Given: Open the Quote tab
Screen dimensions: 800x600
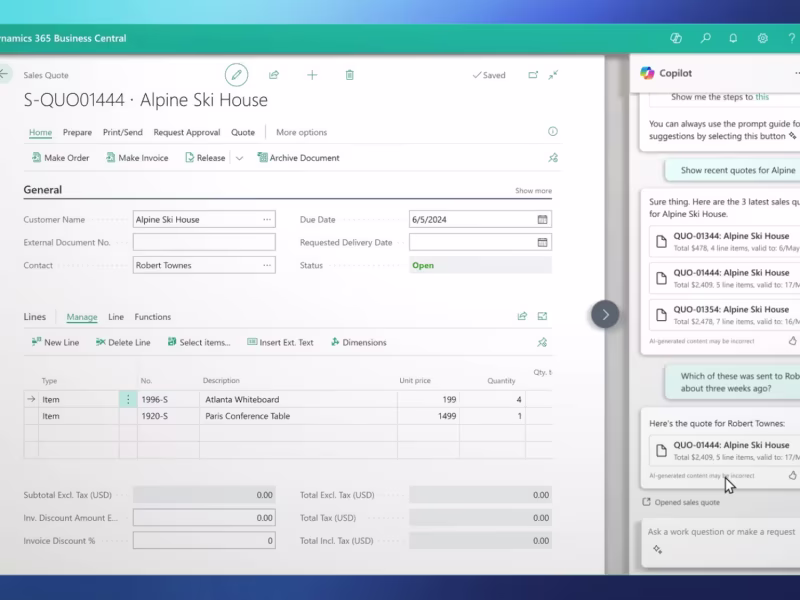Looking at the screenshot, I should click(243, 132).
